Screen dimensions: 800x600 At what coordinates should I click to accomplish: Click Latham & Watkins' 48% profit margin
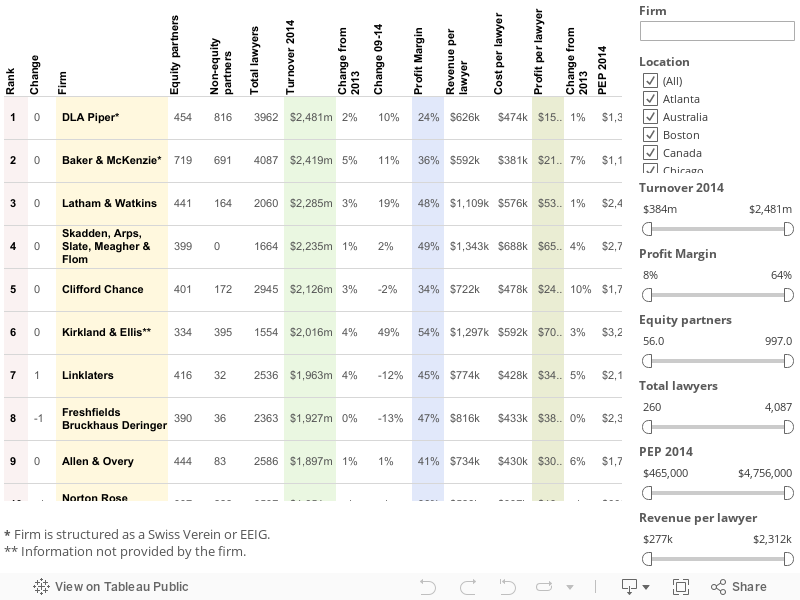point(428,203)
